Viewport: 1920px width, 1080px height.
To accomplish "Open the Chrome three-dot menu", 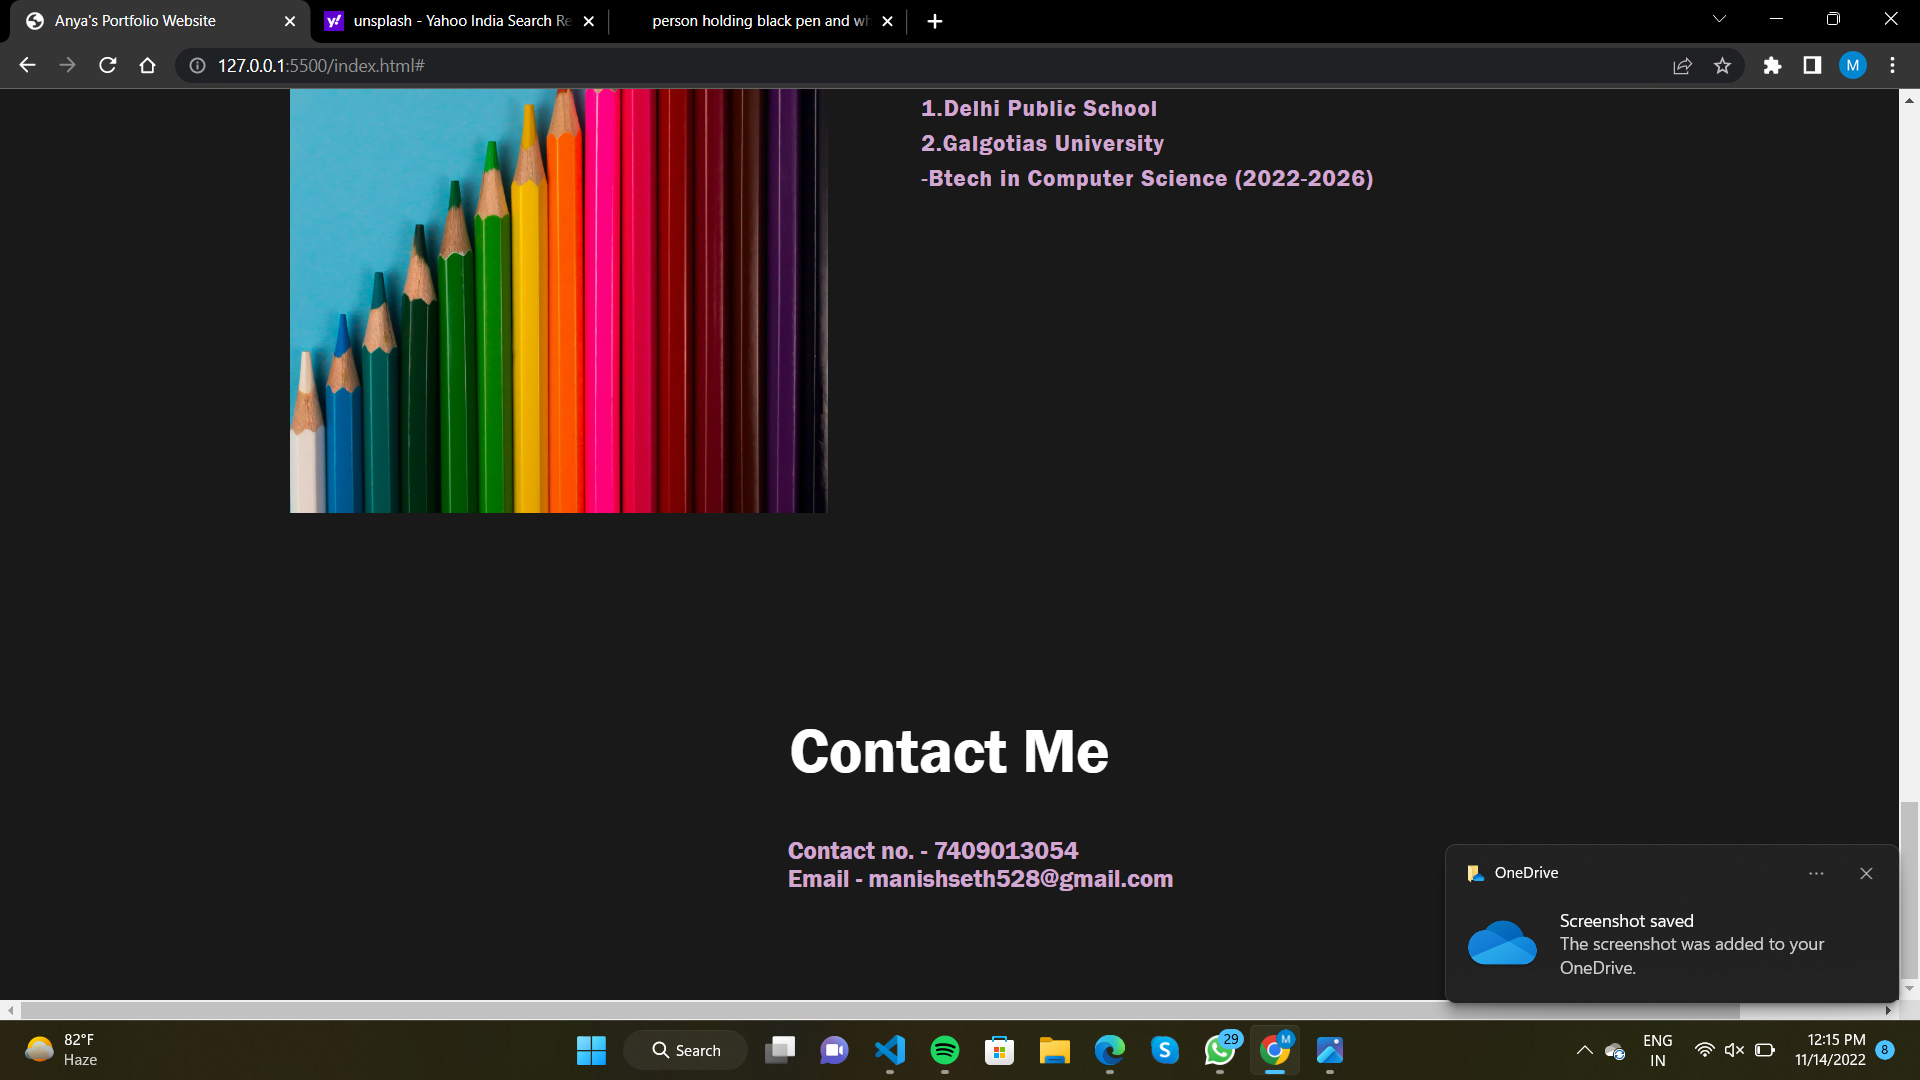I will [x=1892, y=65].
